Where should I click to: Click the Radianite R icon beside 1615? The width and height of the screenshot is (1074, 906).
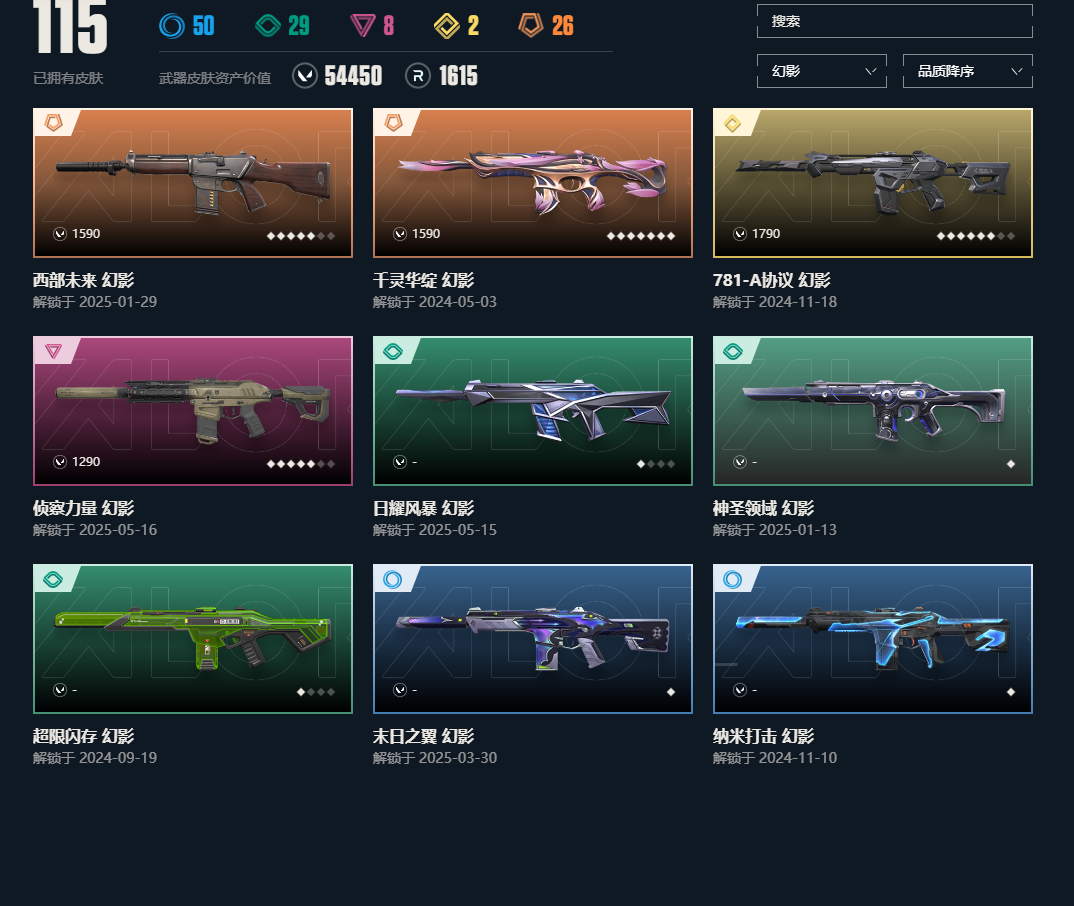418,75
